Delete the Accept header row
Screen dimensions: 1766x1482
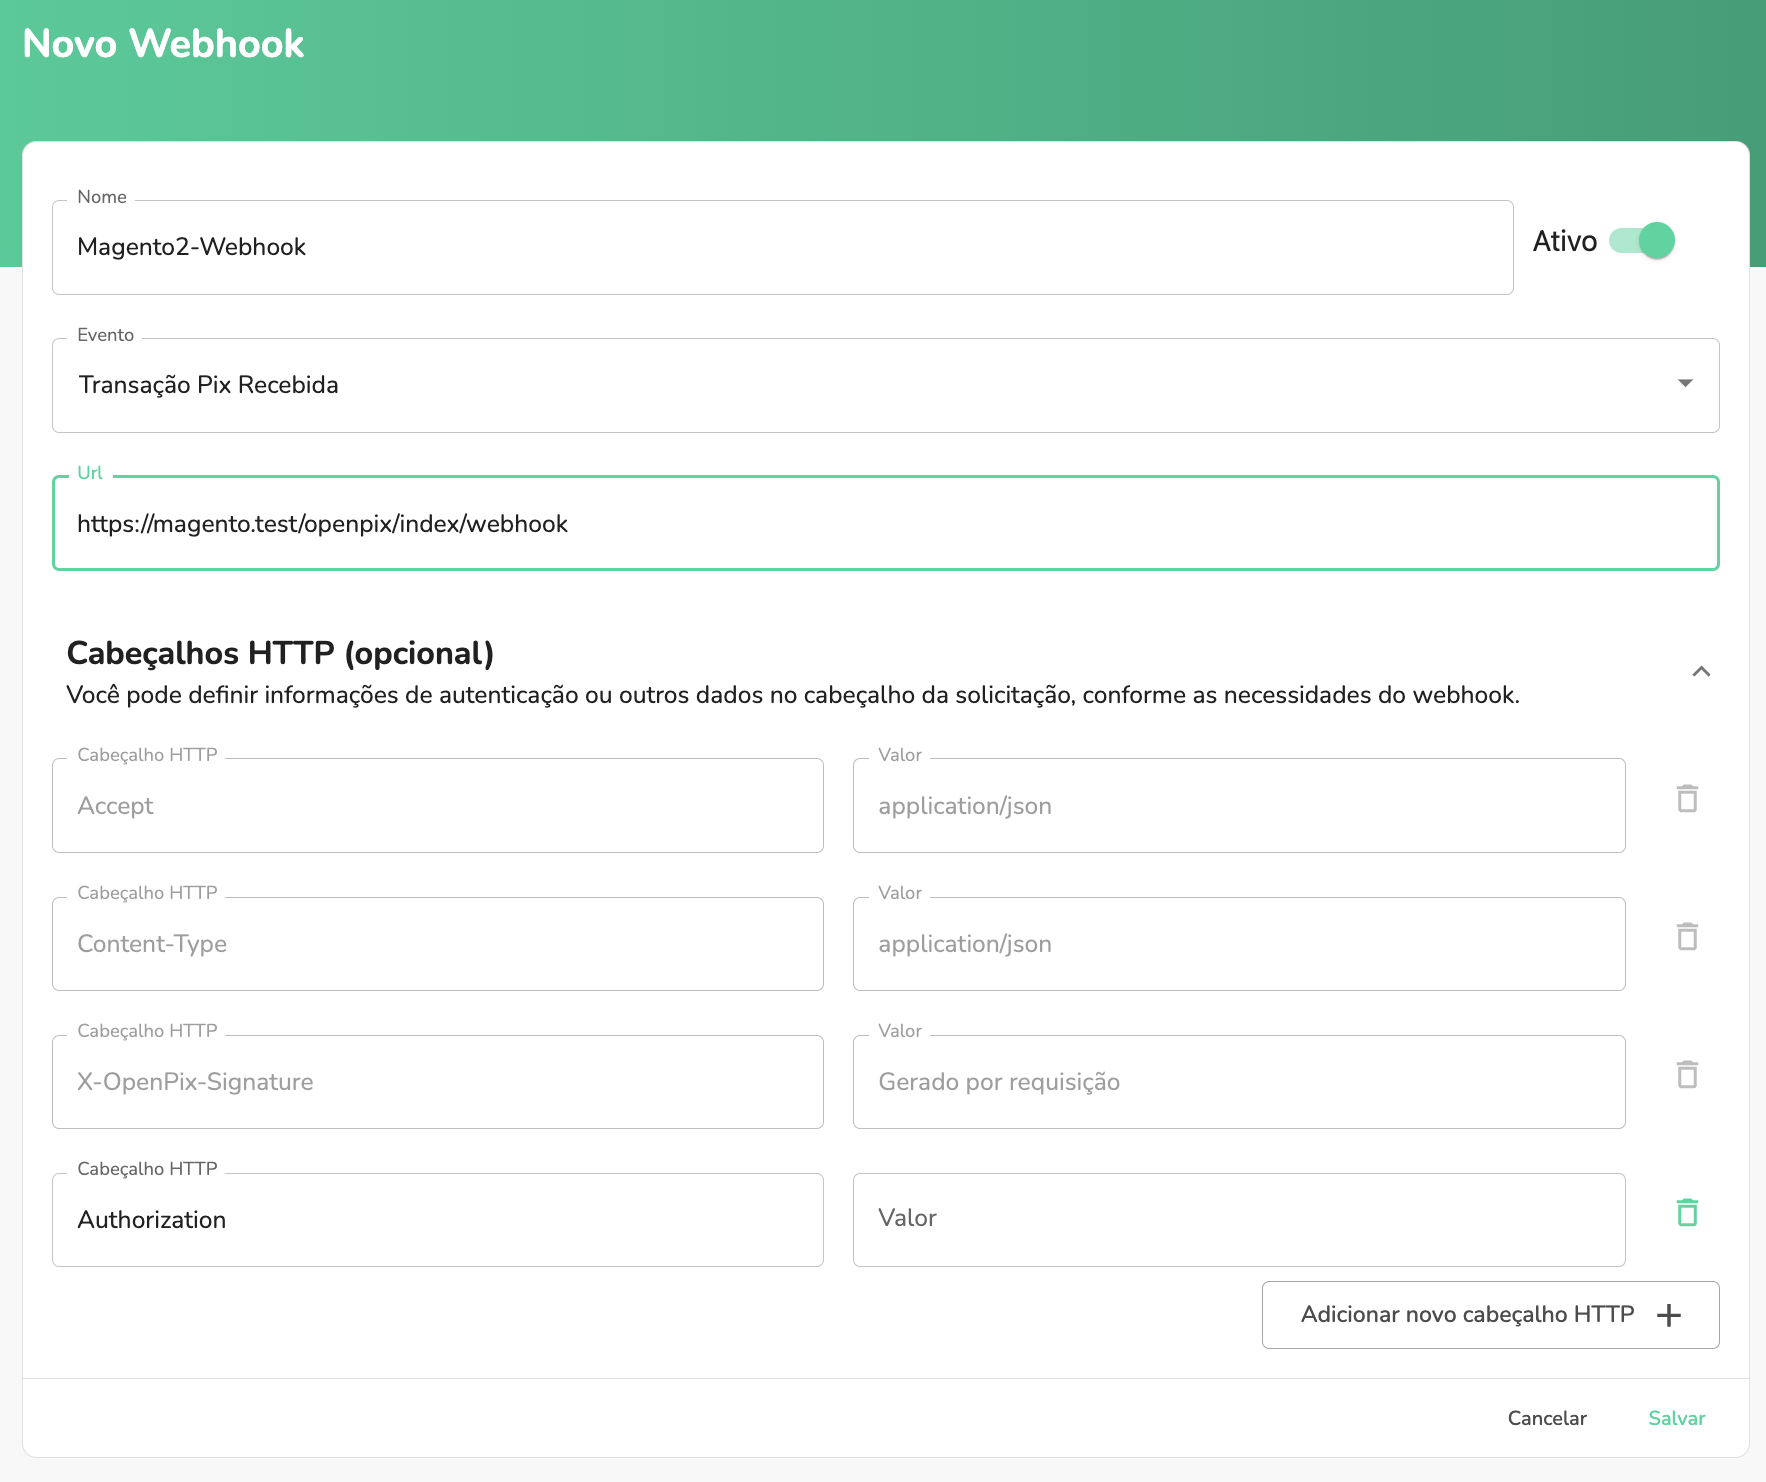pyautogui.click(x=1688, y=799)
